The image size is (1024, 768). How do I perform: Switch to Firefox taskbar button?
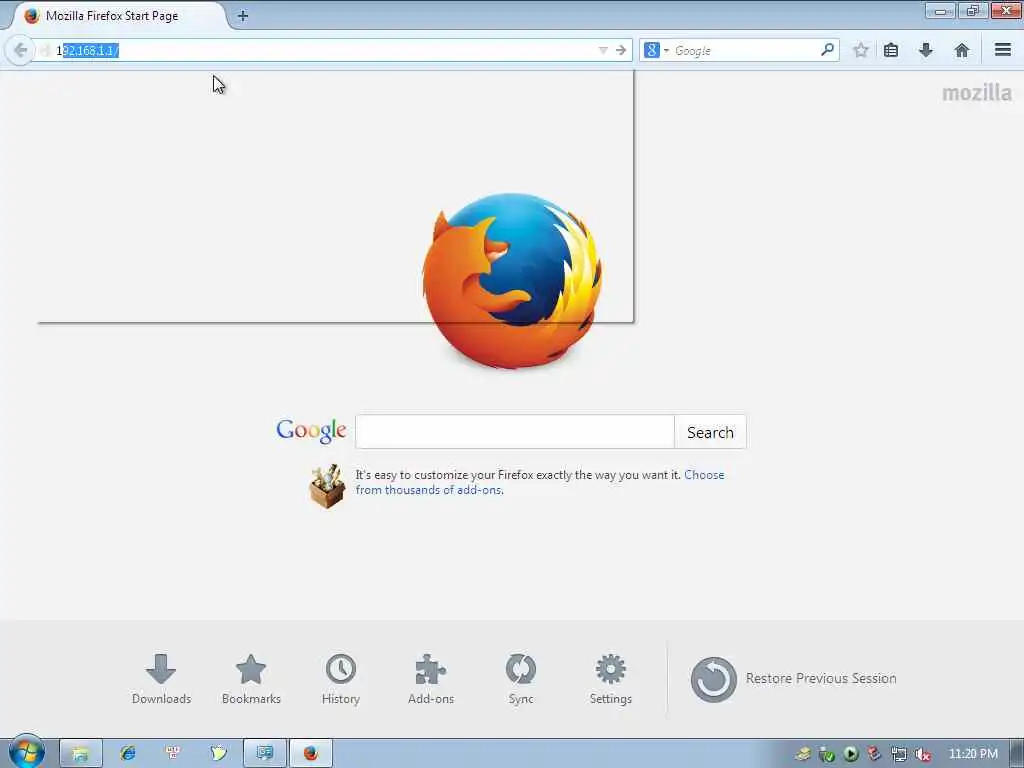pyautogui.click(x=311, y=753)
